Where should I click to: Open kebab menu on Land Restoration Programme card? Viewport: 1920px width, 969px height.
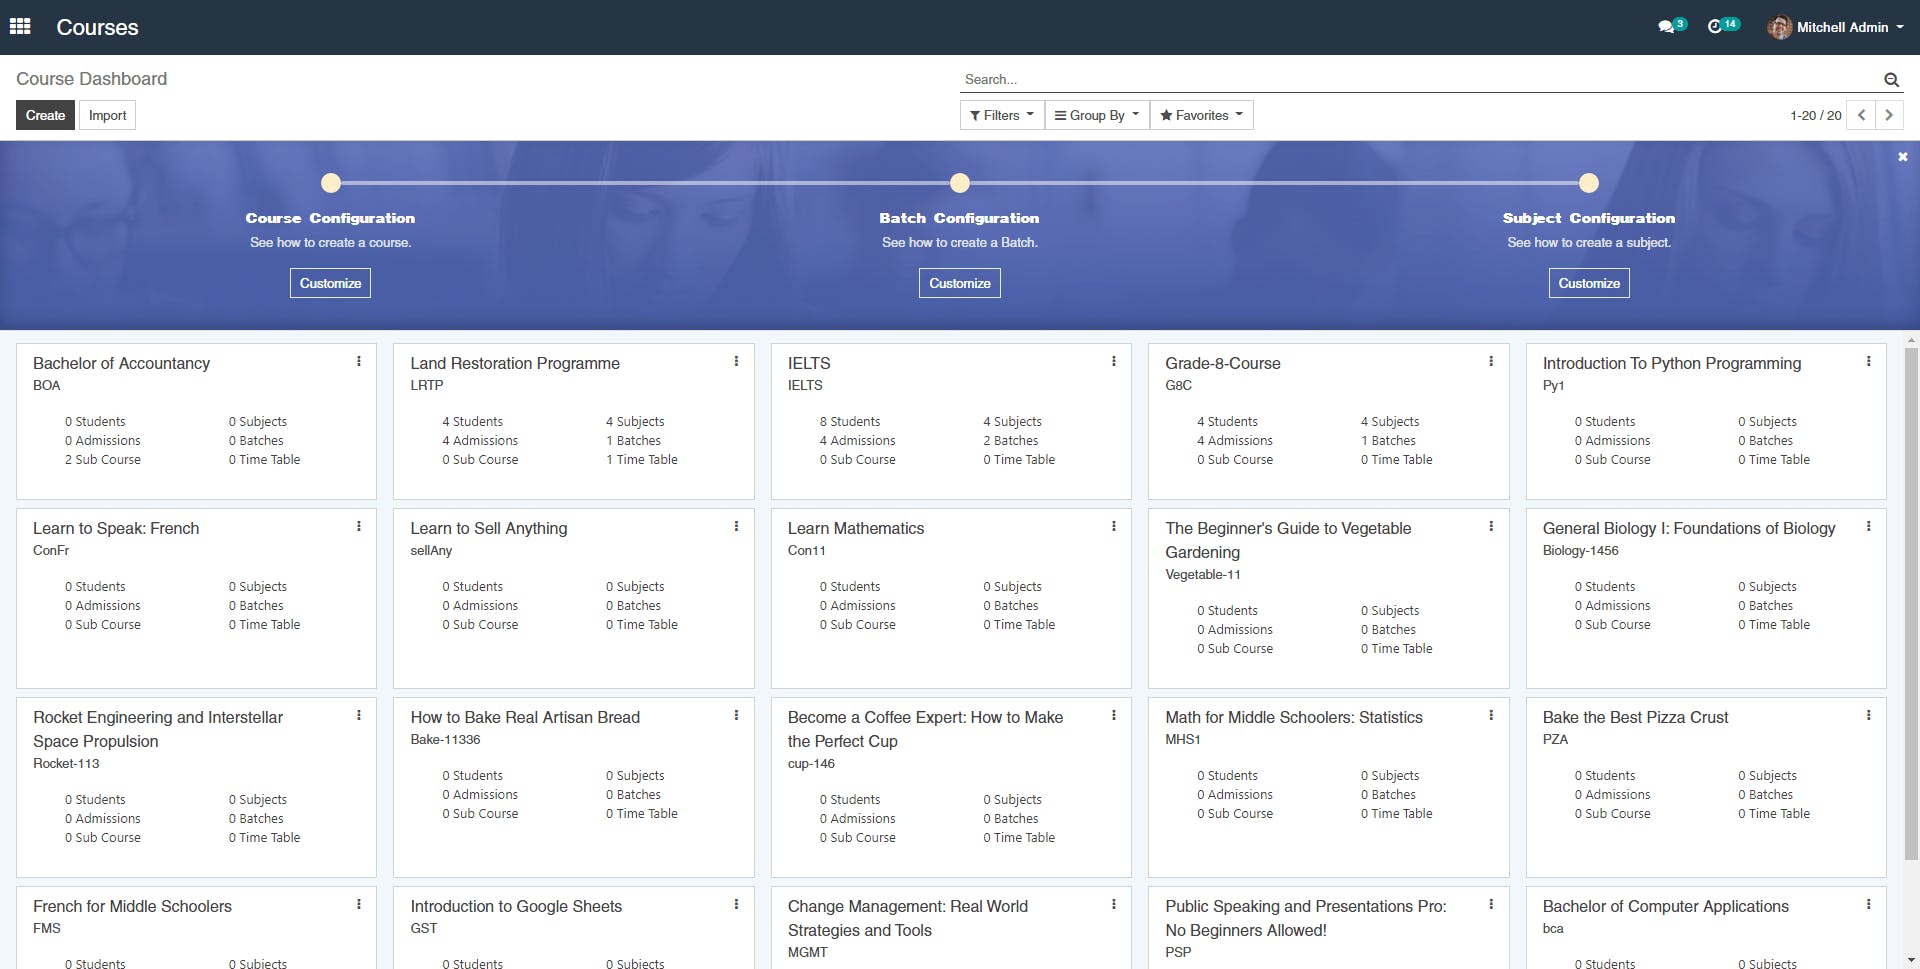tap(737, 362)
